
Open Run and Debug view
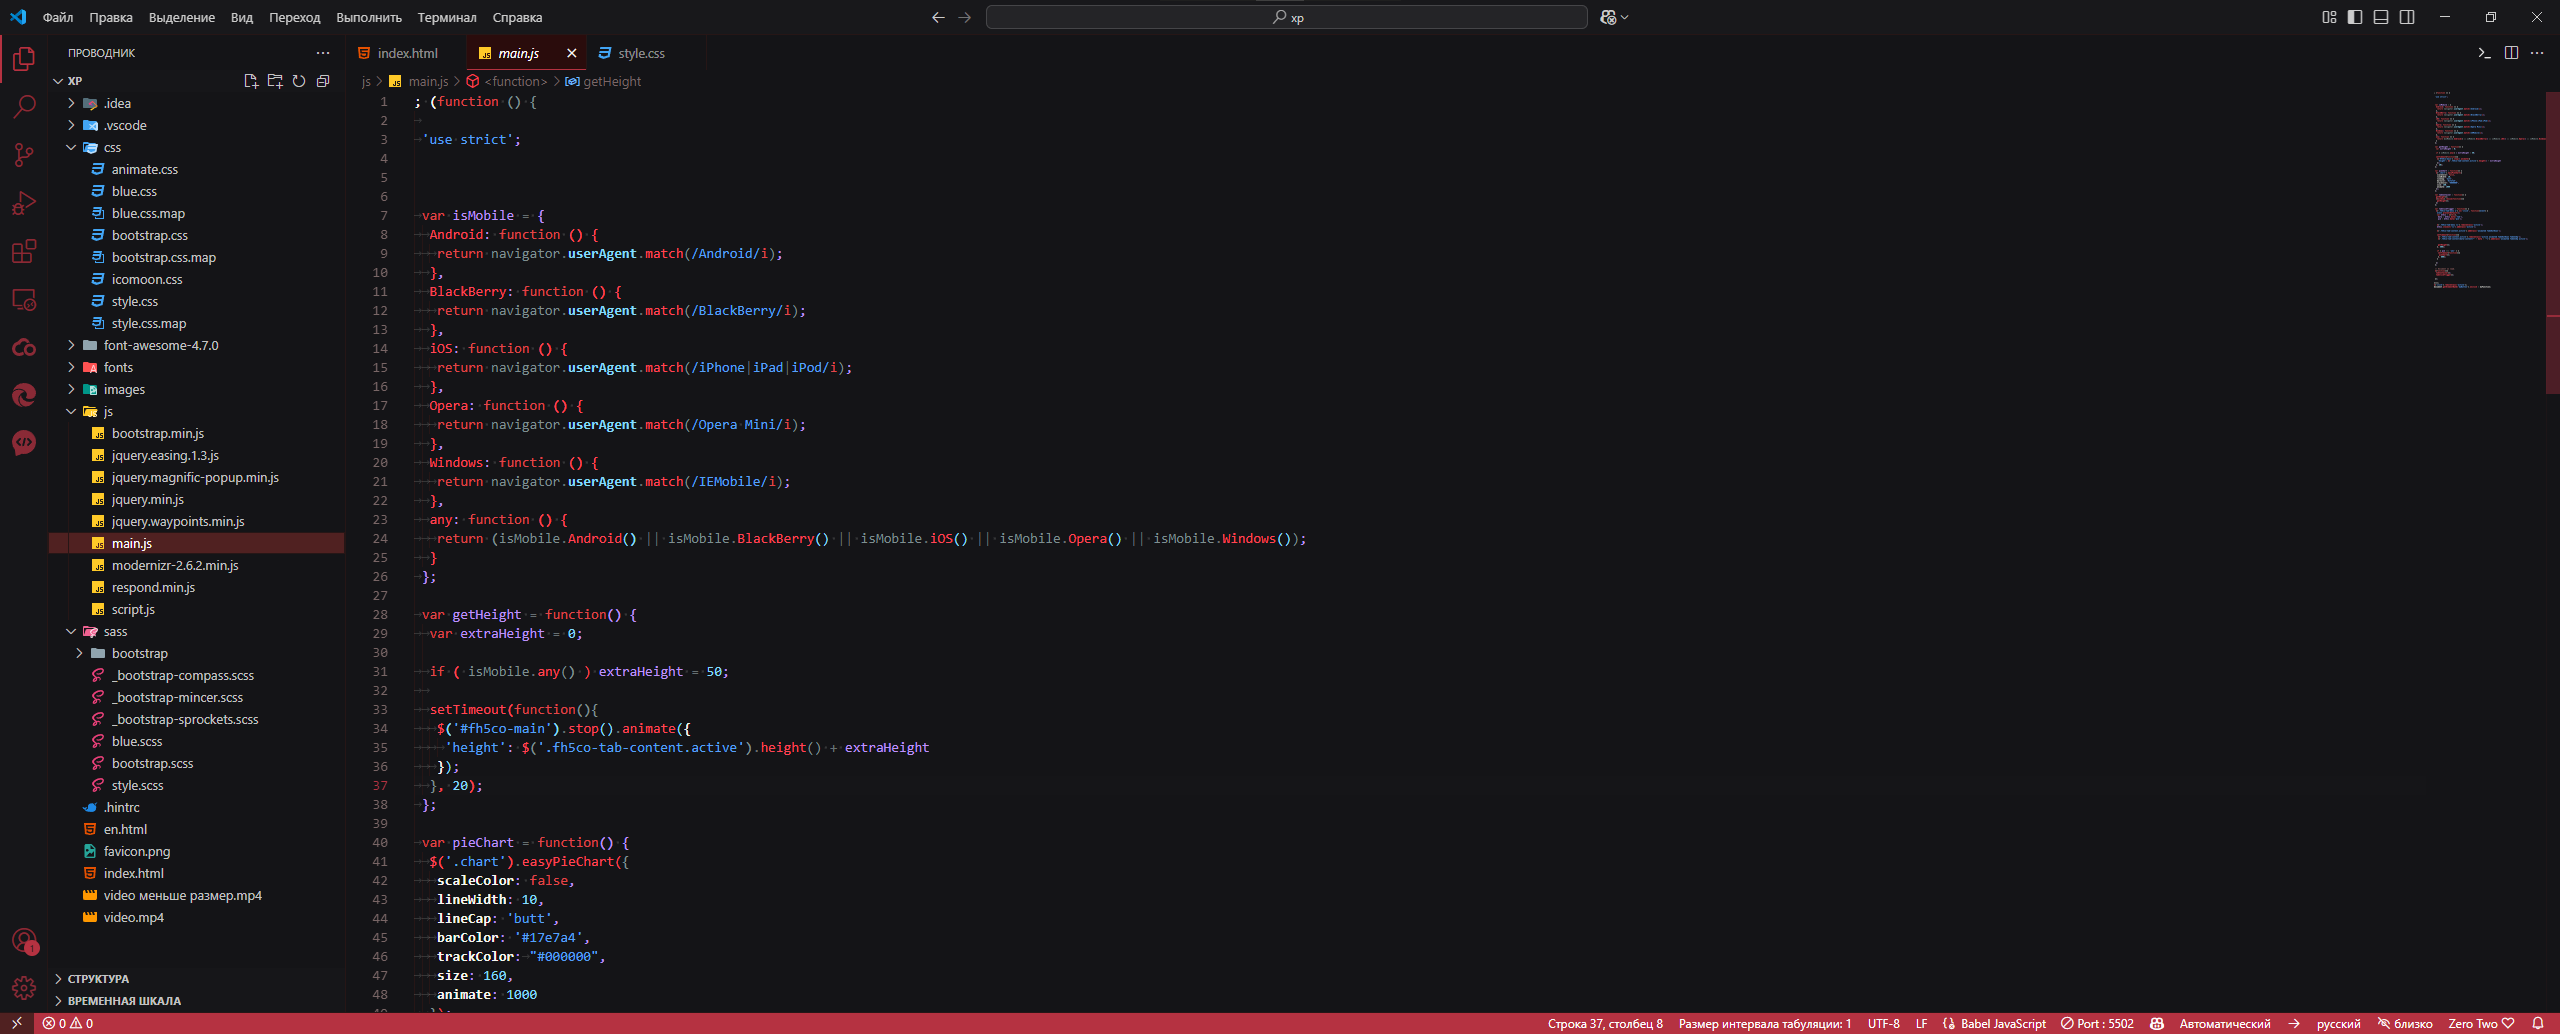click(x=24, y=203)
